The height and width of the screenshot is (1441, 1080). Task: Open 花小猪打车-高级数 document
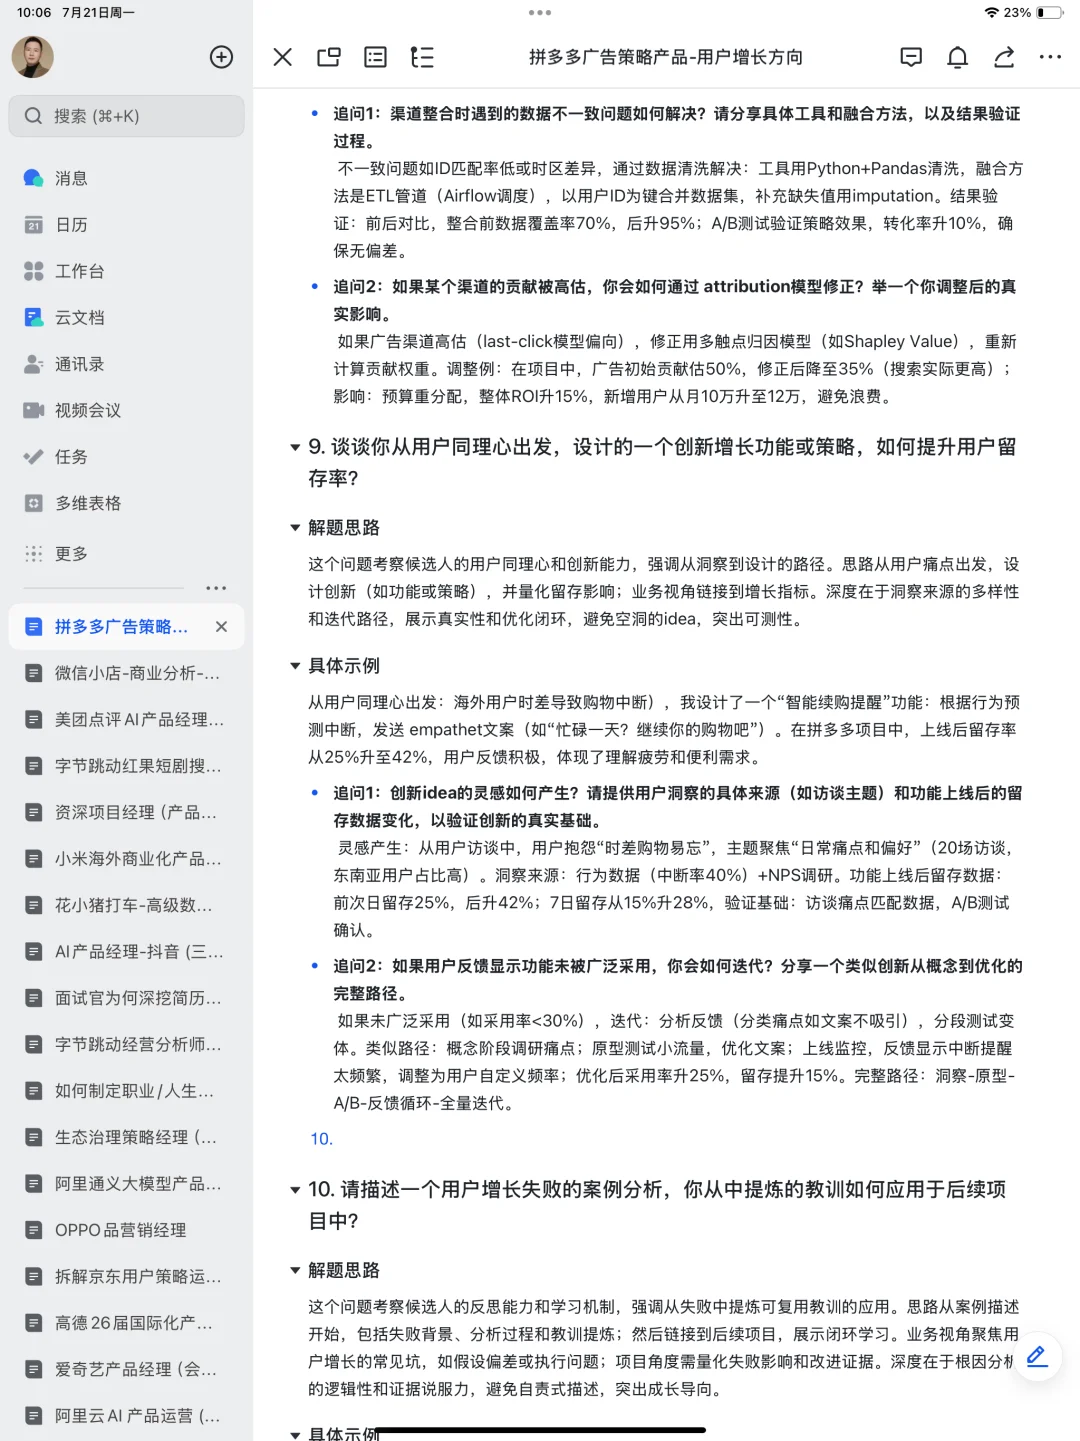click(x=126, y=905)
